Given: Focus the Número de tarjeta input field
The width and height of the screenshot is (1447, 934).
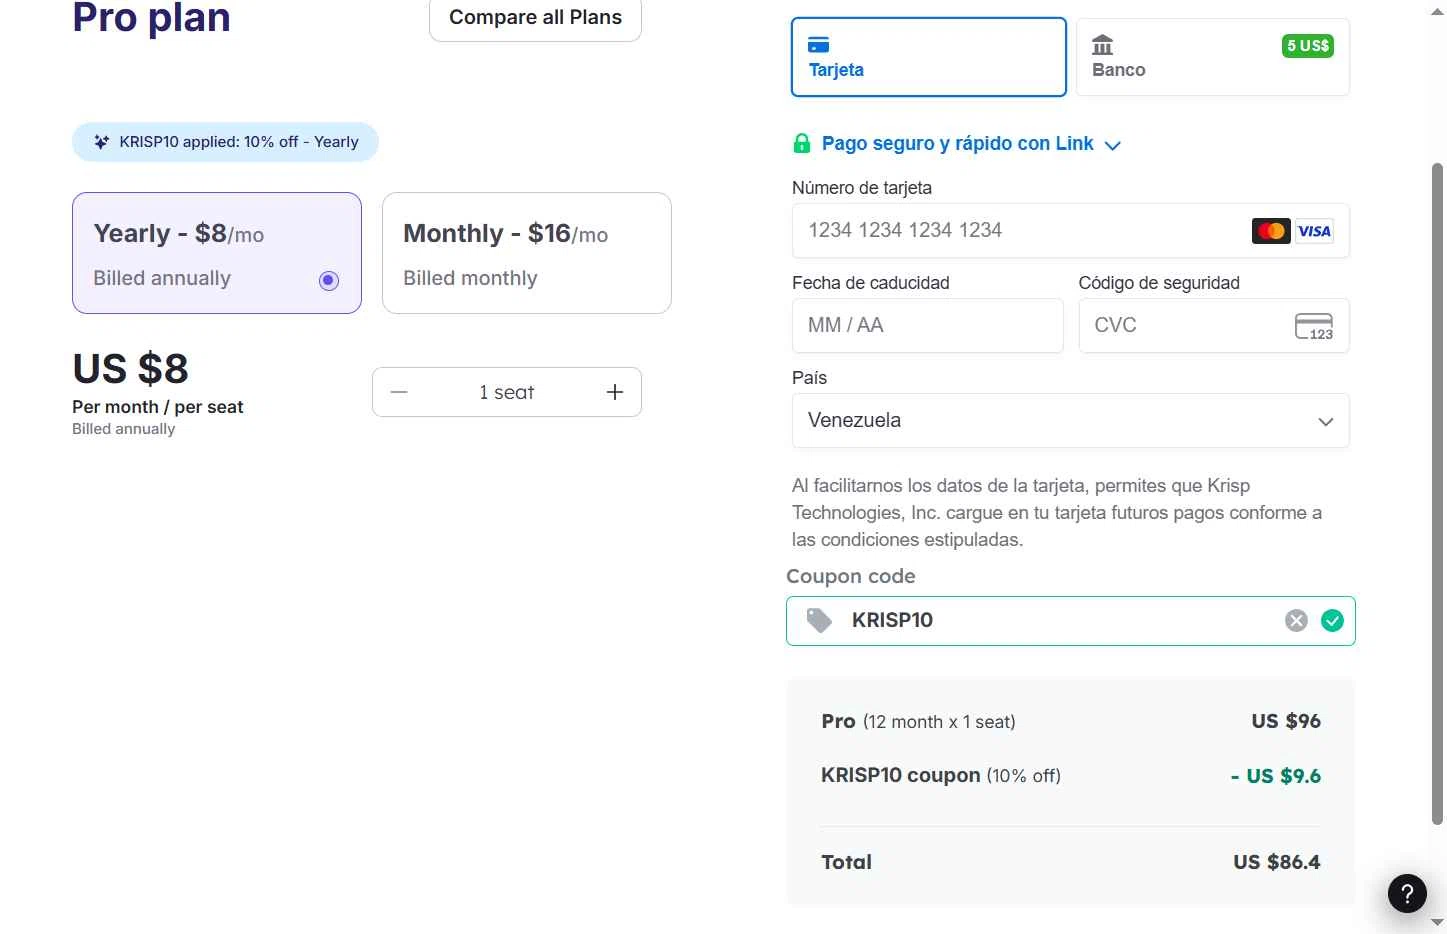Looking at the screenshot, I should 1071,231.
